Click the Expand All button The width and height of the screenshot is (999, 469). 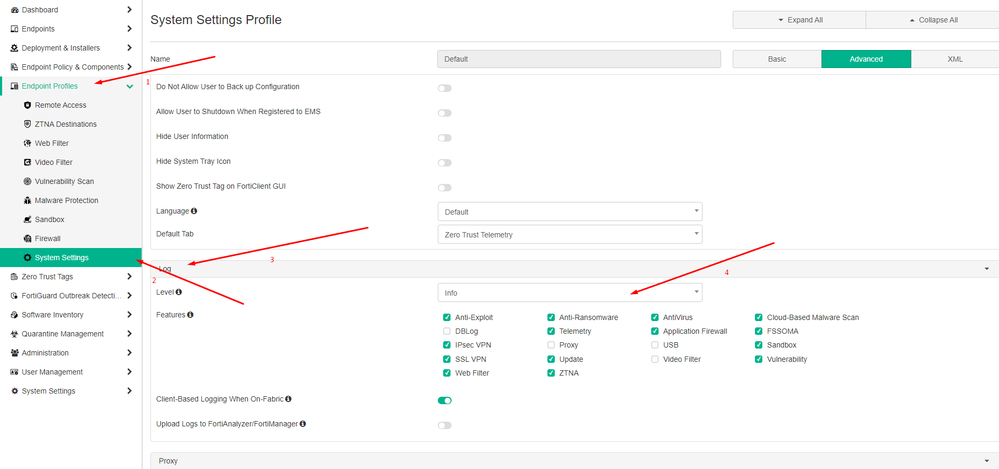click(x=798, y=20)
